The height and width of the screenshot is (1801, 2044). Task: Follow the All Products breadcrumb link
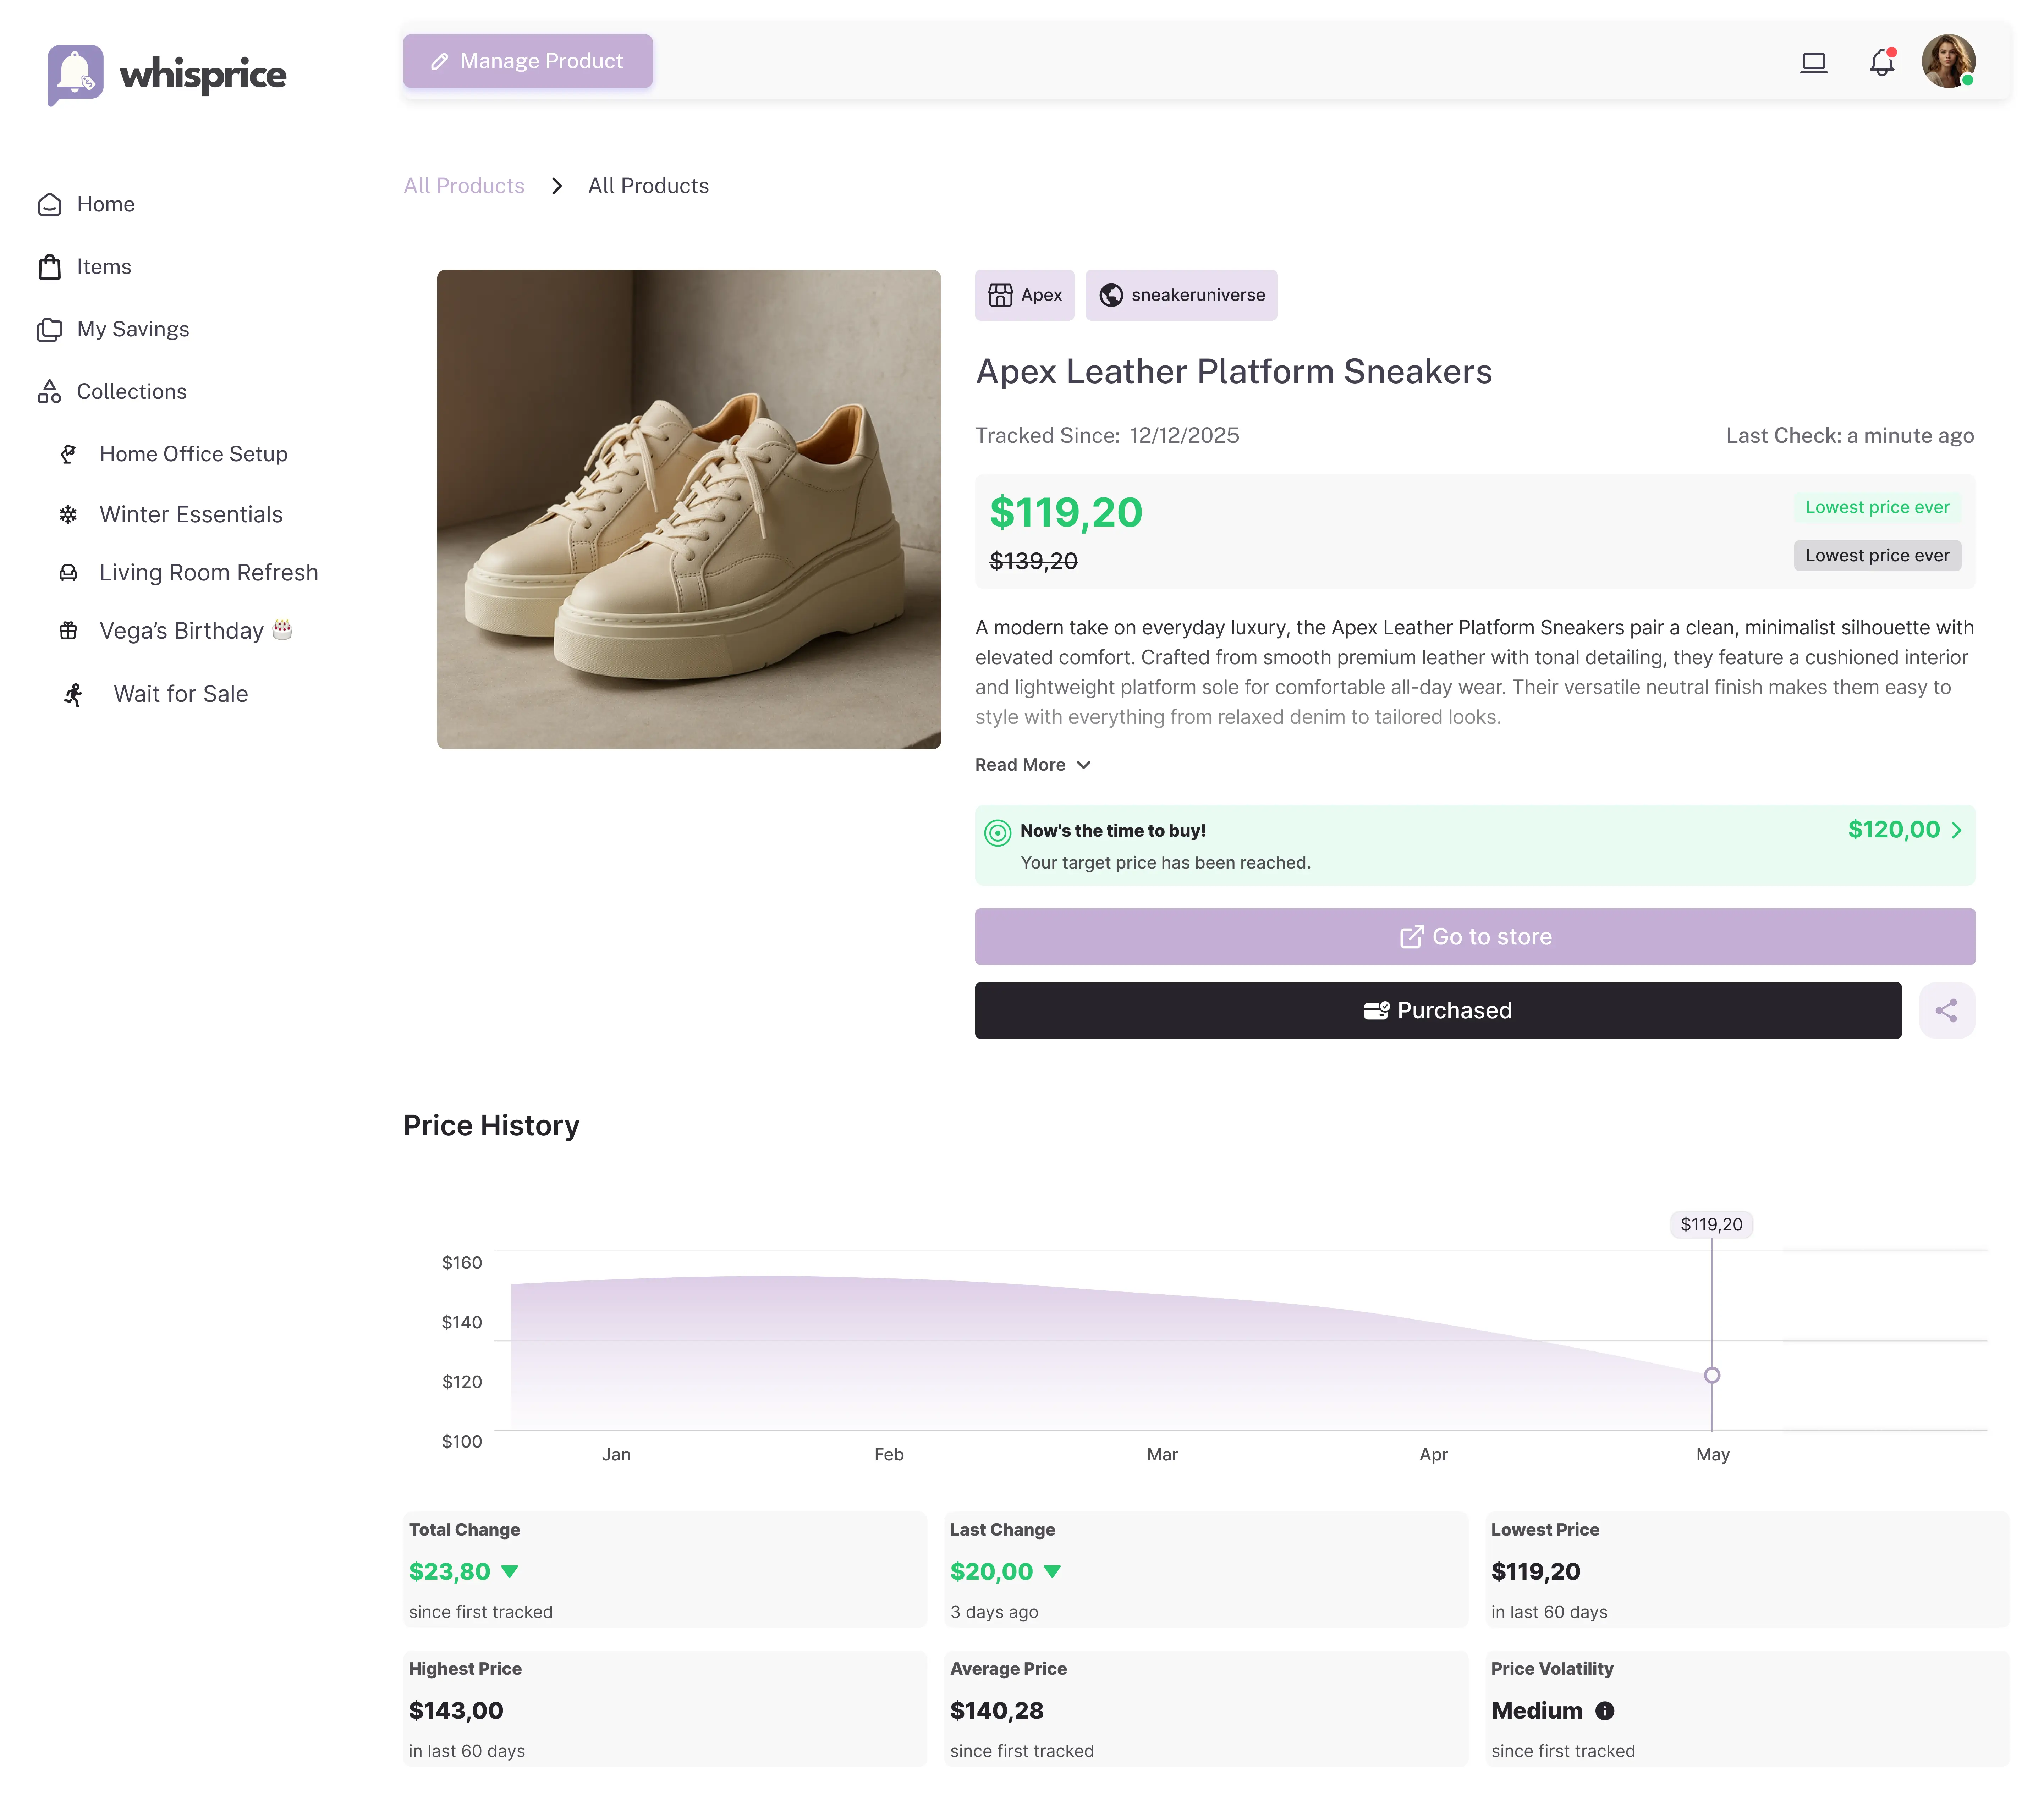coord(464,186)
